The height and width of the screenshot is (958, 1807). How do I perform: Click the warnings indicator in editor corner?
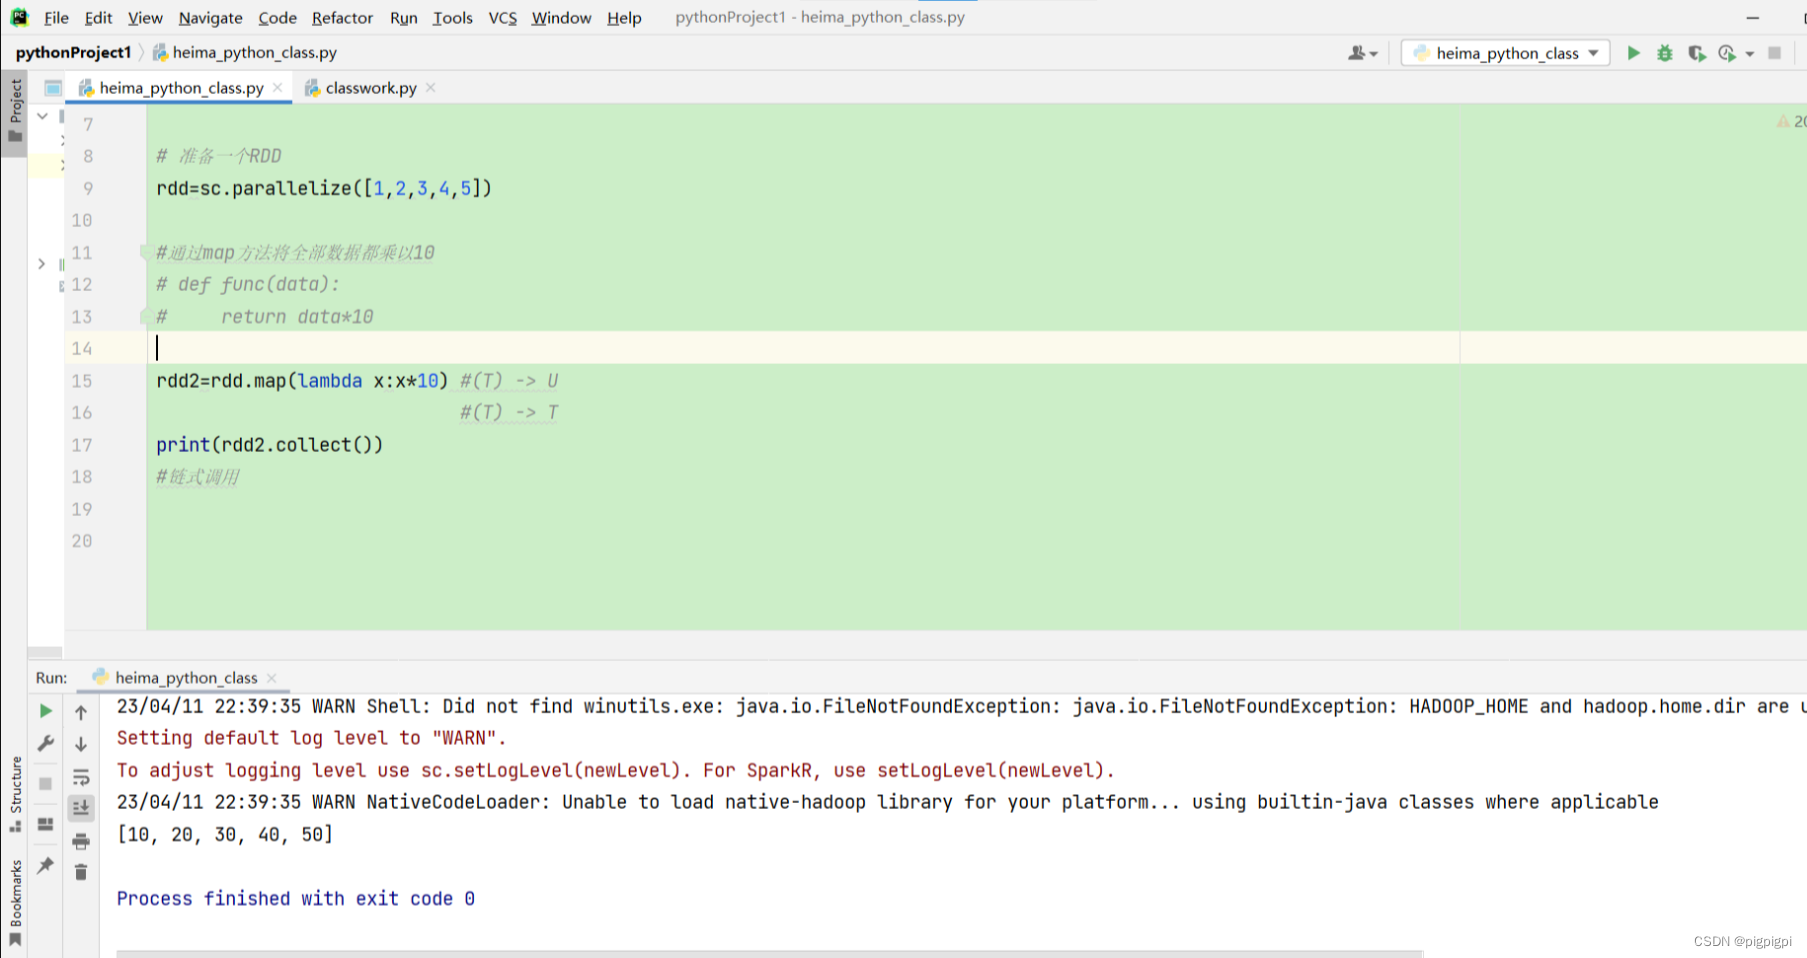pyautogui.click(x=1791, y=121)
